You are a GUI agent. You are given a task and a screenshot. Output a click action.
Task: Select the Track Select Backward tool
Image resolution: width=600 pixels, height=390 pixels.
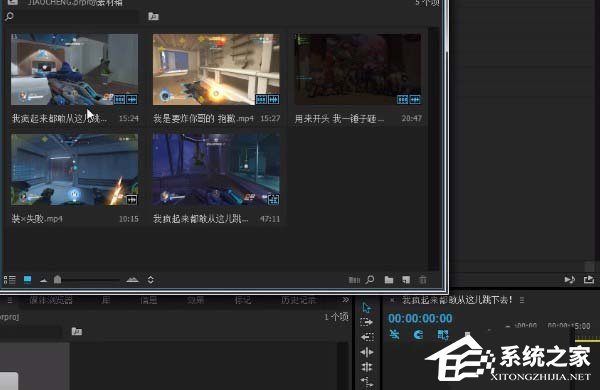[367, 337]
